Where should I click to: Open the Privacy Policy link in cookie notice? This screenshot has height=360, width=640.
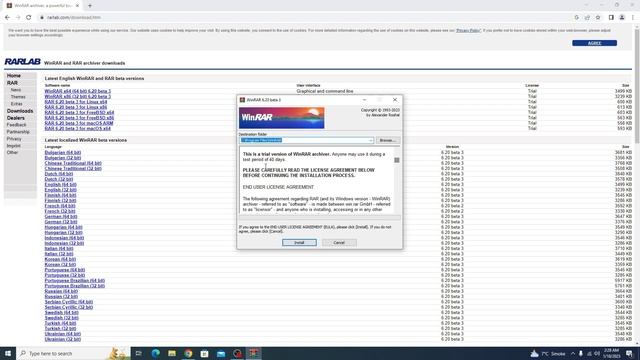pyautogui.click(x=468, y=31)
